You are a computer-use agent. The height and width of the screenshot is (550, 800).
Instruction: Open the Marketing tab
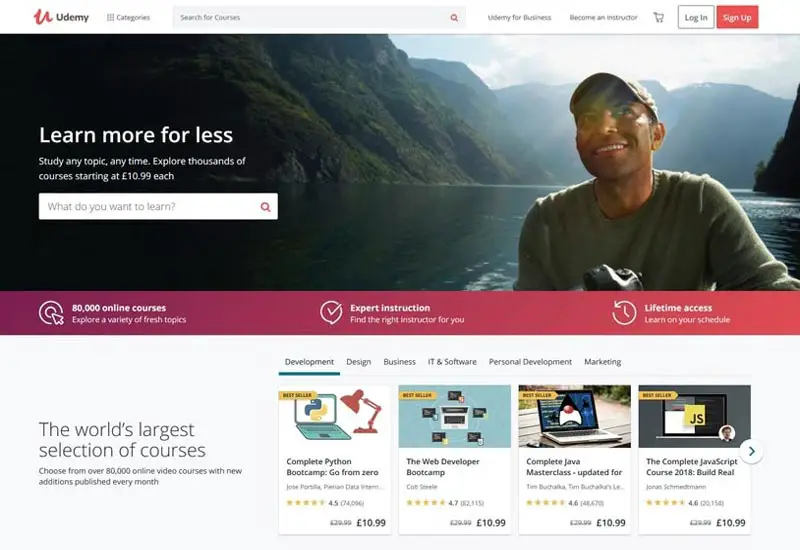[x=603, y=362]
